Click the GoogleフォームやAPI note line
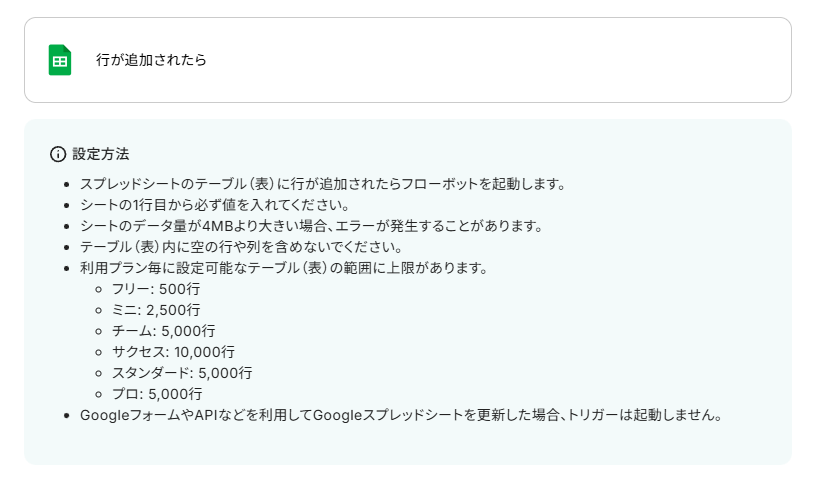Image resolution: width=814 pixels, height=482 pixels. (x=400, y=415)
